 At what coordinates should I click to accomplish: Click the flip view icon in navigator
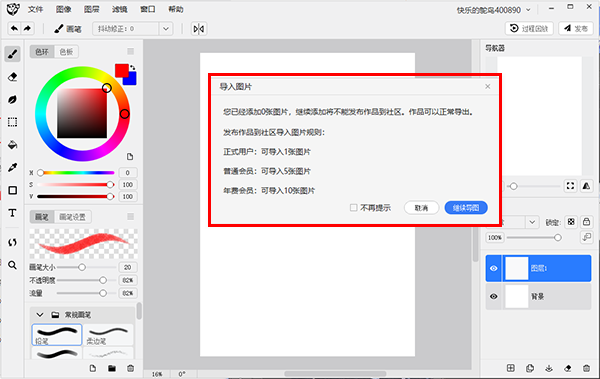[586, 186]
